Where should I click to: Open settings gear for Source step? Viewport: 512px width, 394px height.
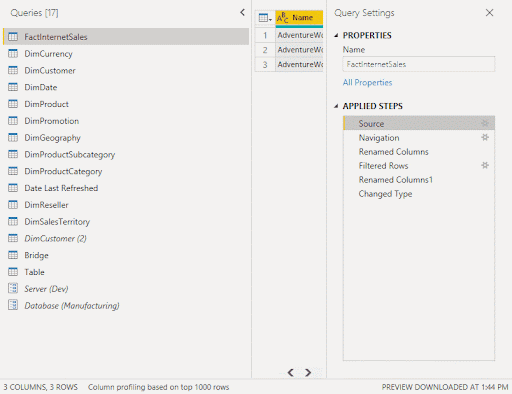(485, 123)
